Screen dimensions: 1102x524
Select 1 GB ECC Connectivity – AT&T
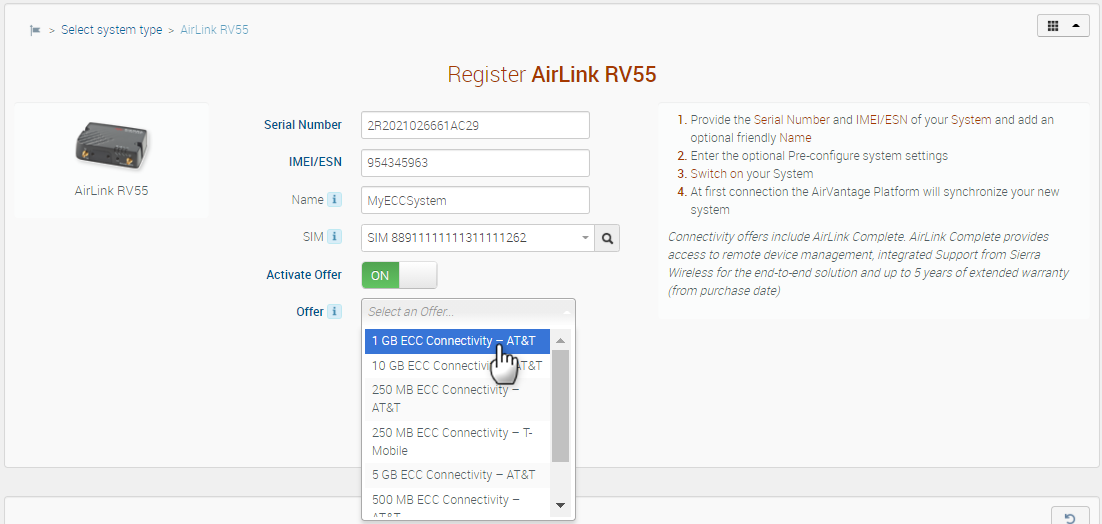[453, 341]
